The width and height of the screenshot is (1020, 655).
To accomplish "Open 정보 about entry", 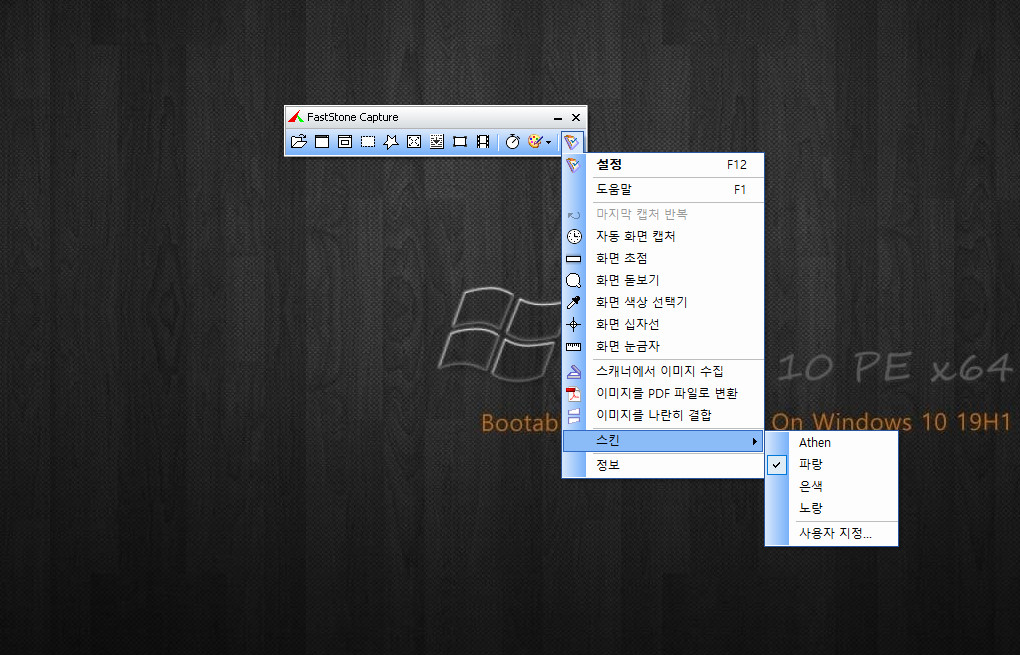I will 664,465.
